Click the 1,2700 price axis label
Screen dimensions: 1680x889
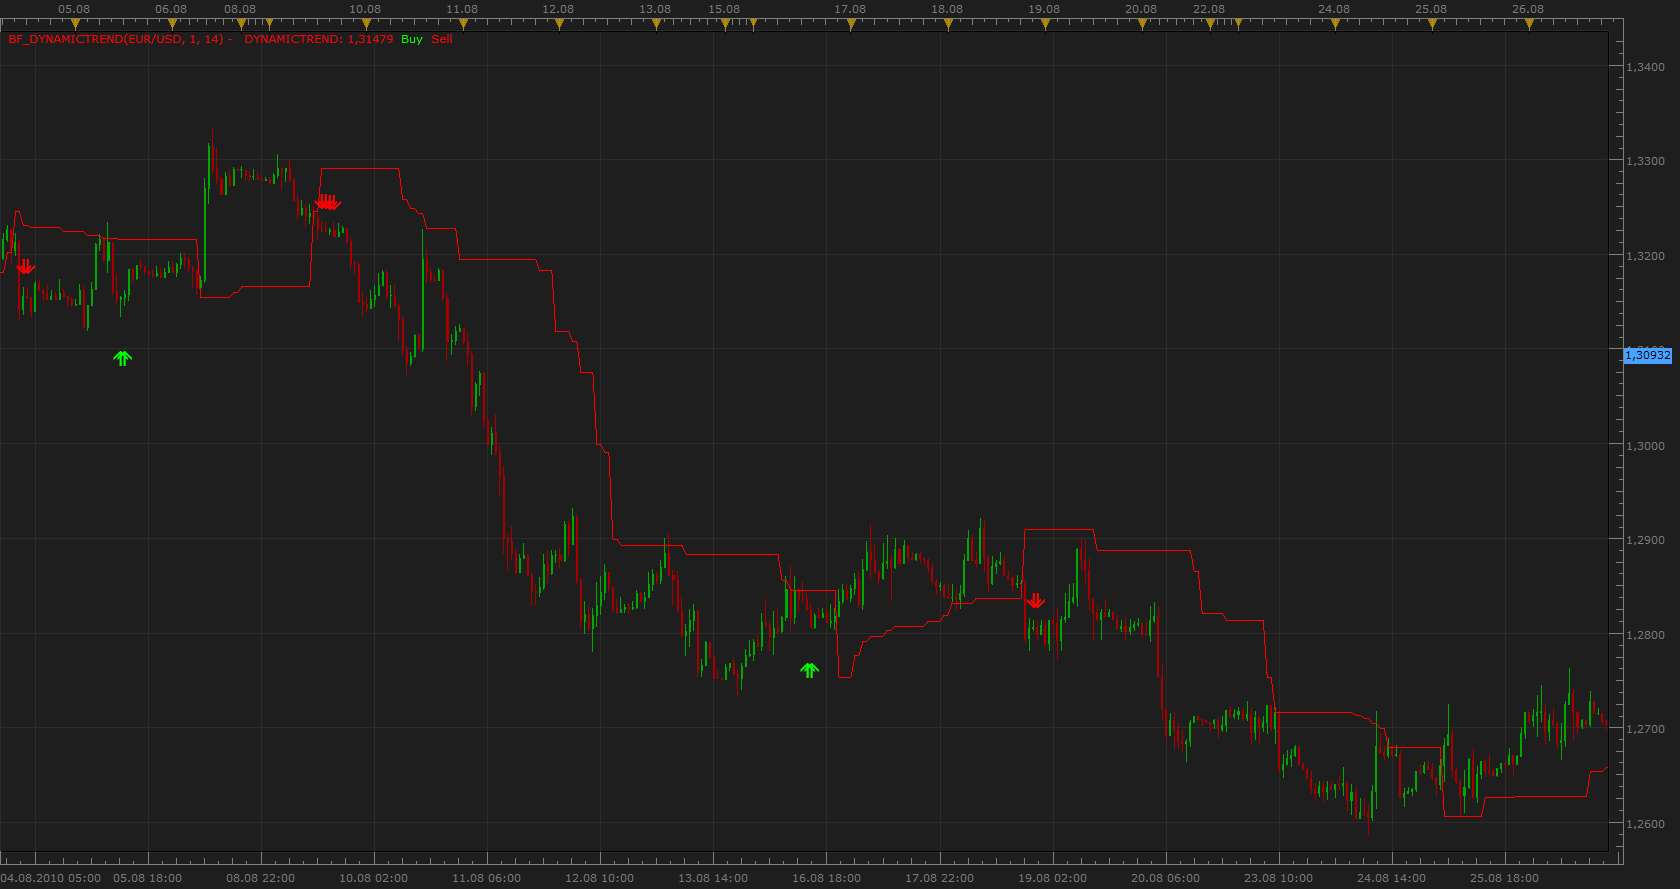(x=1646, y=730)
